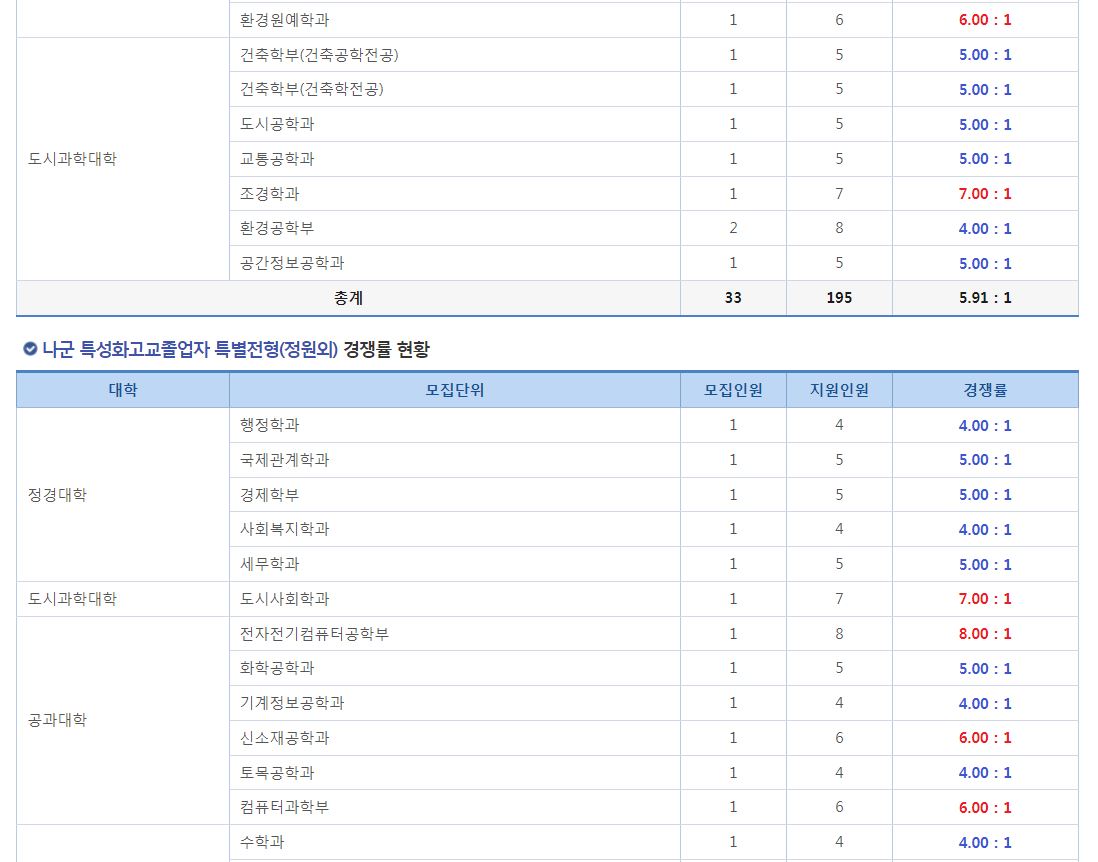Click the 모집단위 column header
The image size is (1098, 862).
pos(454,390)
